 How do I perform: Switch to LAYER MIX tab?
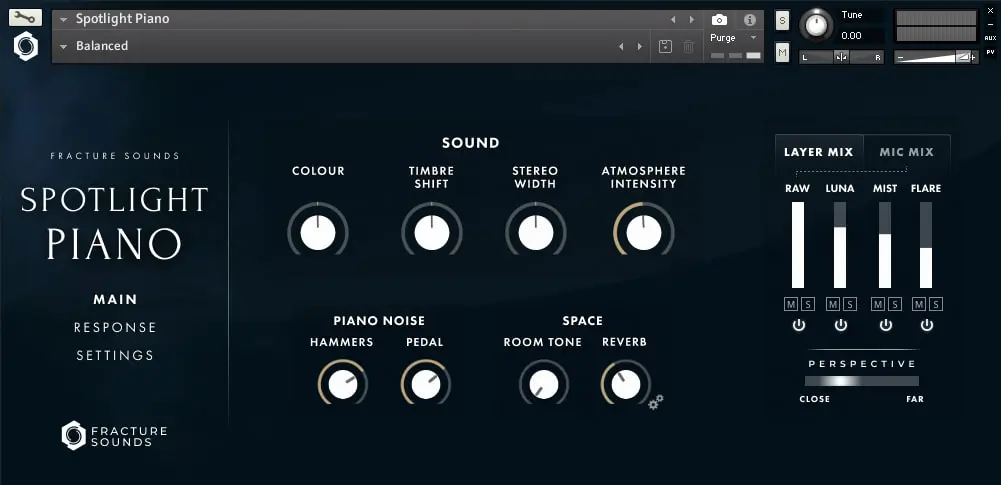click(818, 152)
